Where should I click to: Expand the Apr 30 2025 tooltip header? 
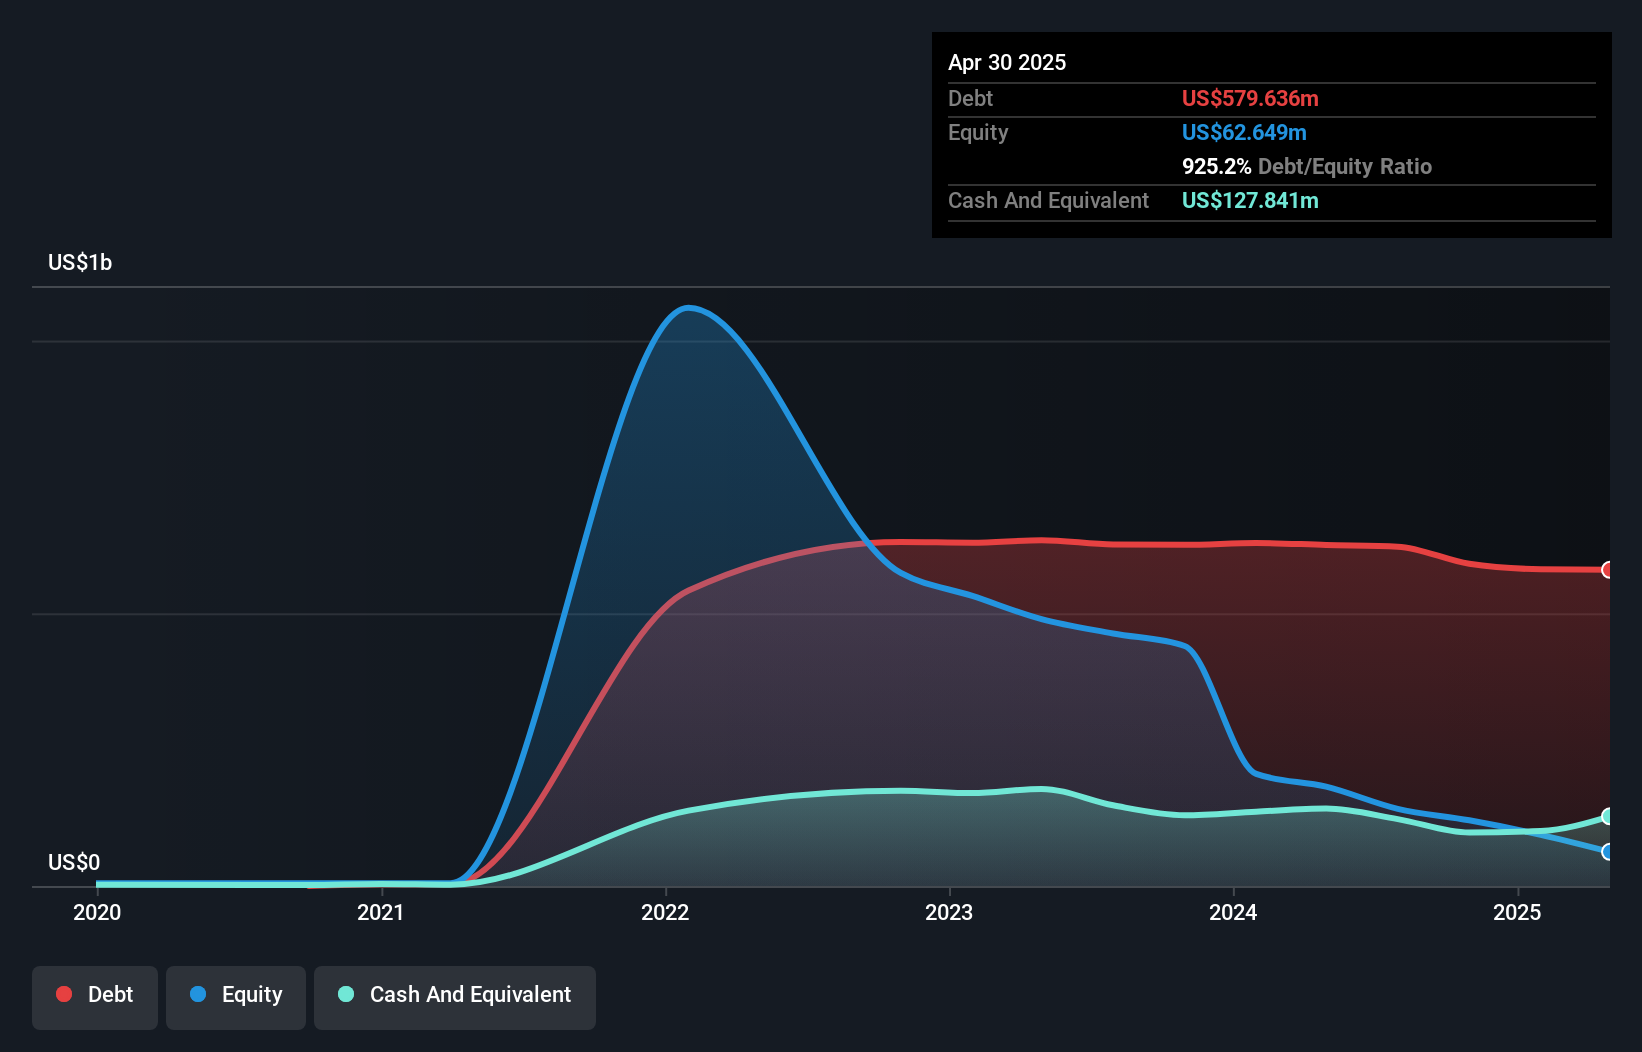coord(1008,62)
